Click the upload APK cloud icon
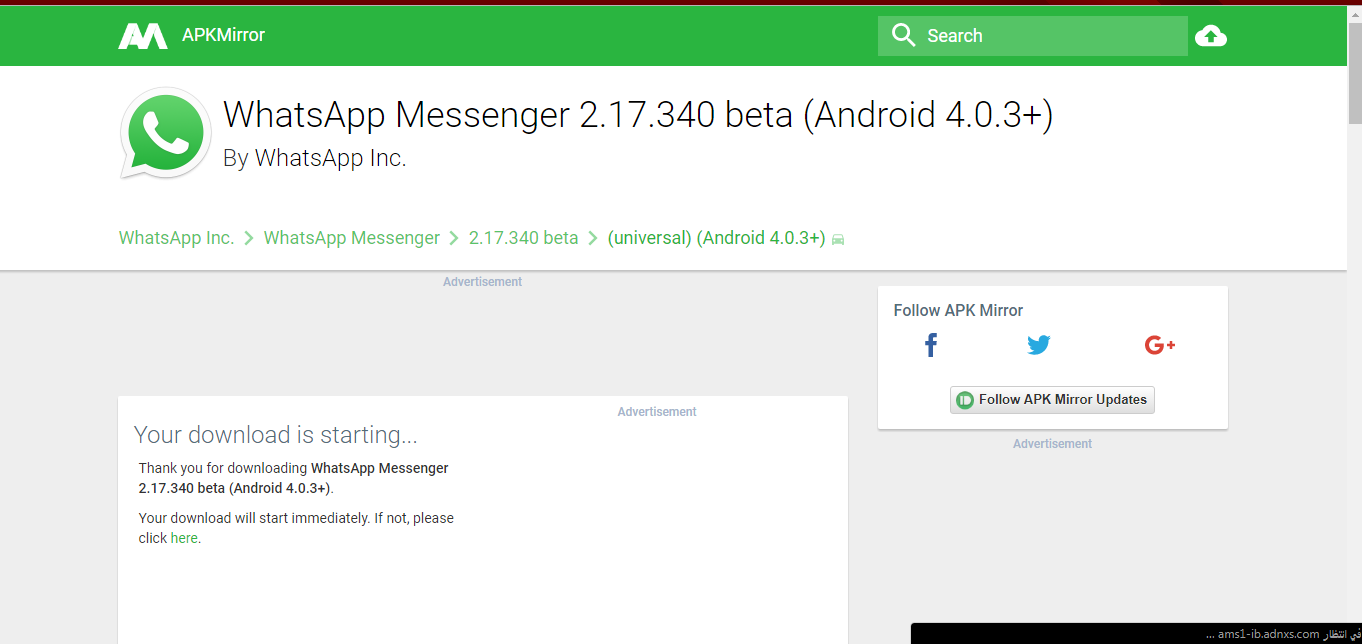The image size is (1362, 644). coord(1211,36)
